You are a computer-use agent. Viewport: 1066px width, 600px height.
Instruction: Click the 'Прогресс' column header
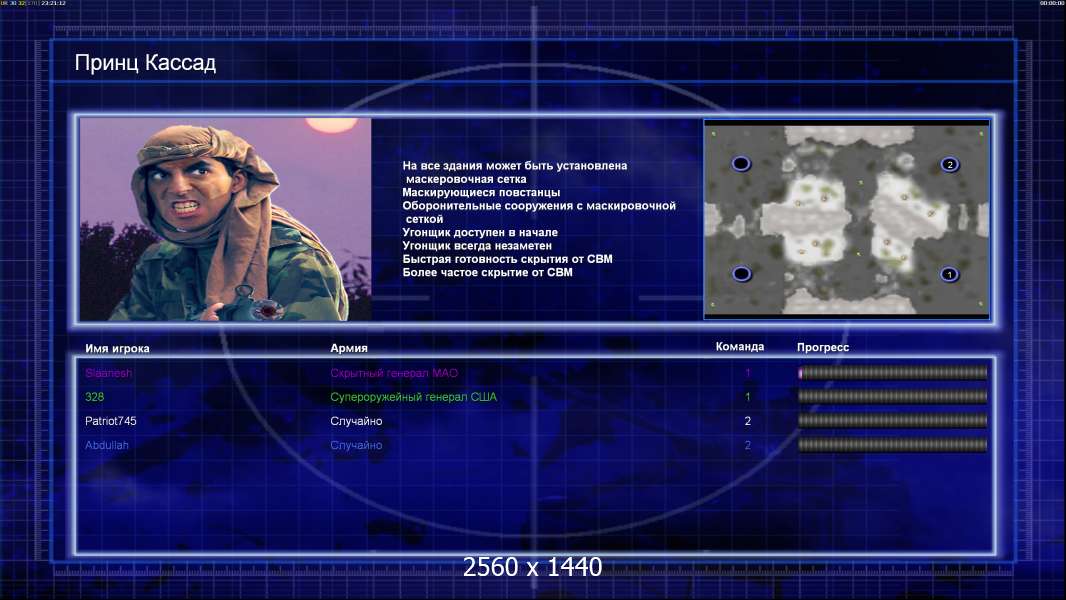pyautogui.click(x=823, y=347)
